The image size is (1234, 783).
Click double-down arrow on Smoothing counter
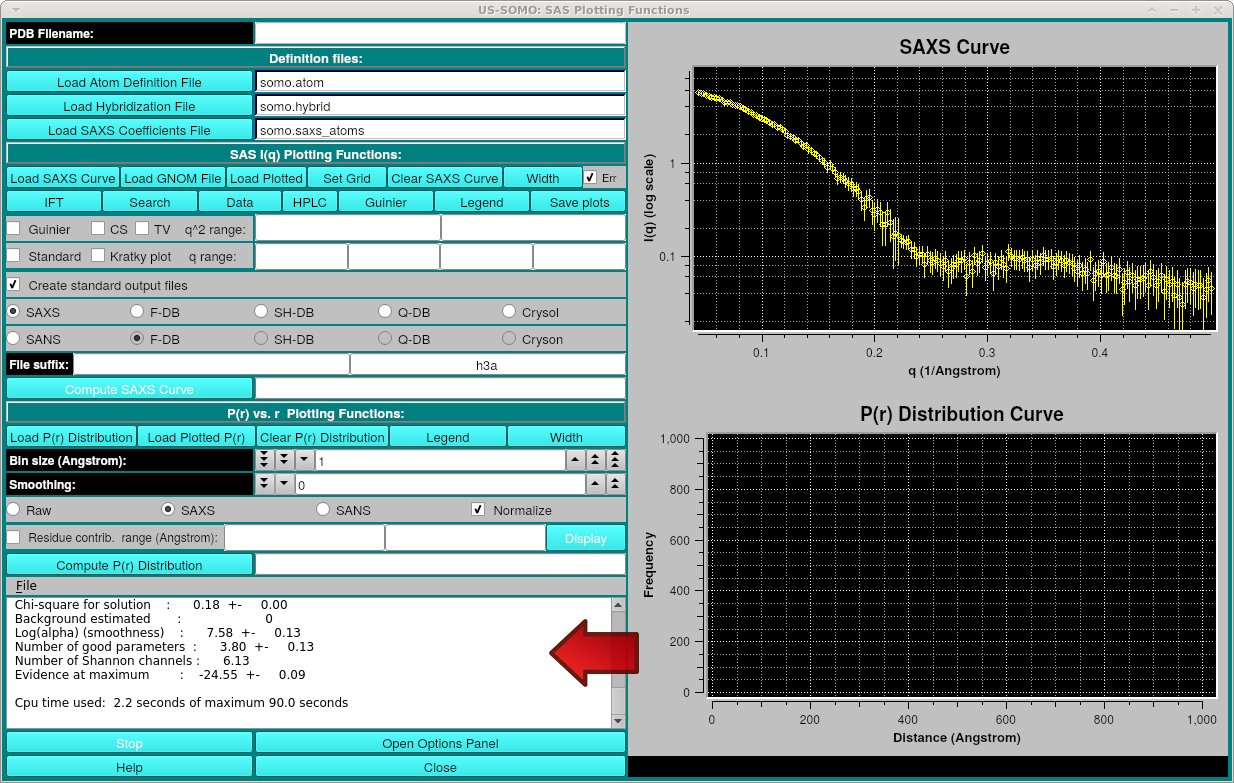[x=264, y=484]
